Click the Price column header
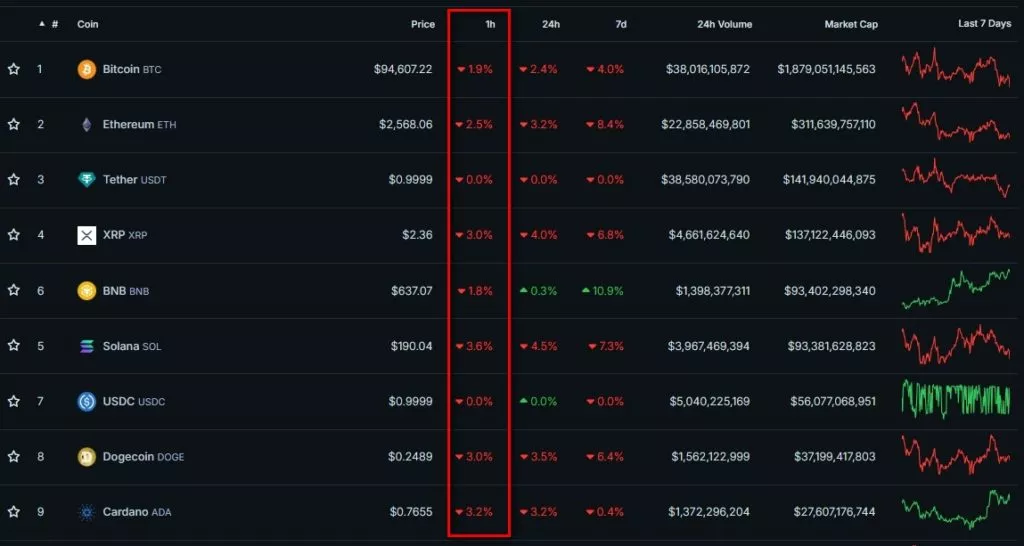 pos(422,24)
